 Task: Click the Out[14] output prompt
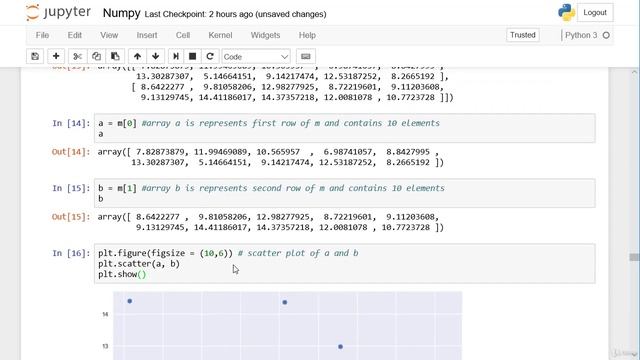point(70,152)
